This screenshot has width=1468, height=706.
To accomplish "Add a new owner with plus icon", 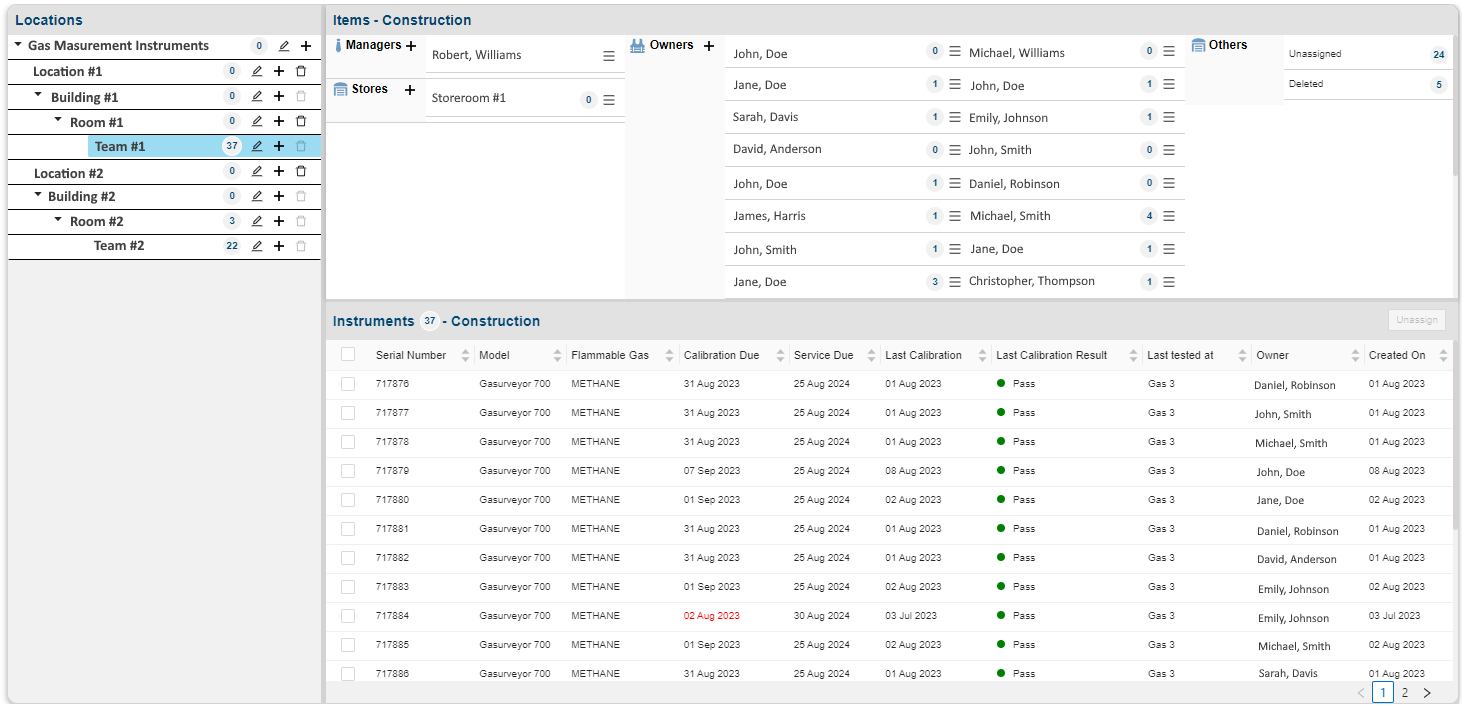I will 709,46.
